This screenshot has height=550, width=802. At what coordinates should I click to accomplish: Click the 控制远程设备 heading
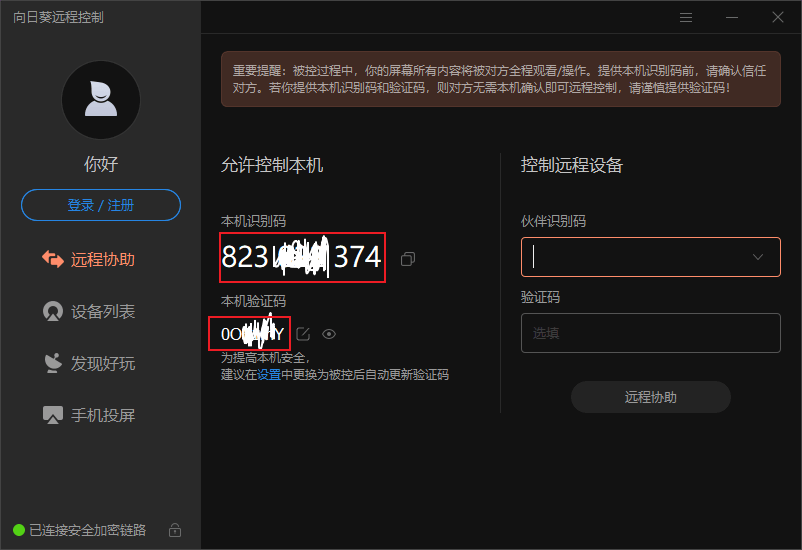tap(572, 165)
